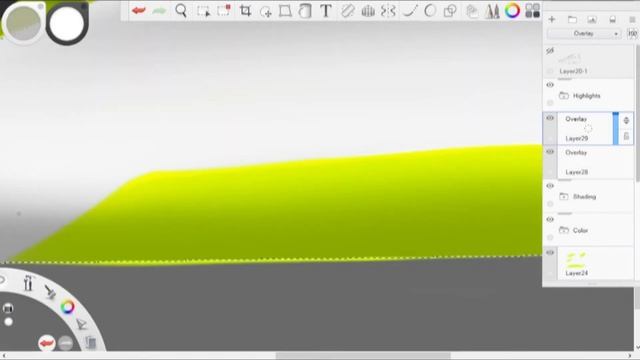This screenshot has width=640, height=360.
Task: Click the red Undo arrow in the top toolbar
Action: (139, 11)
